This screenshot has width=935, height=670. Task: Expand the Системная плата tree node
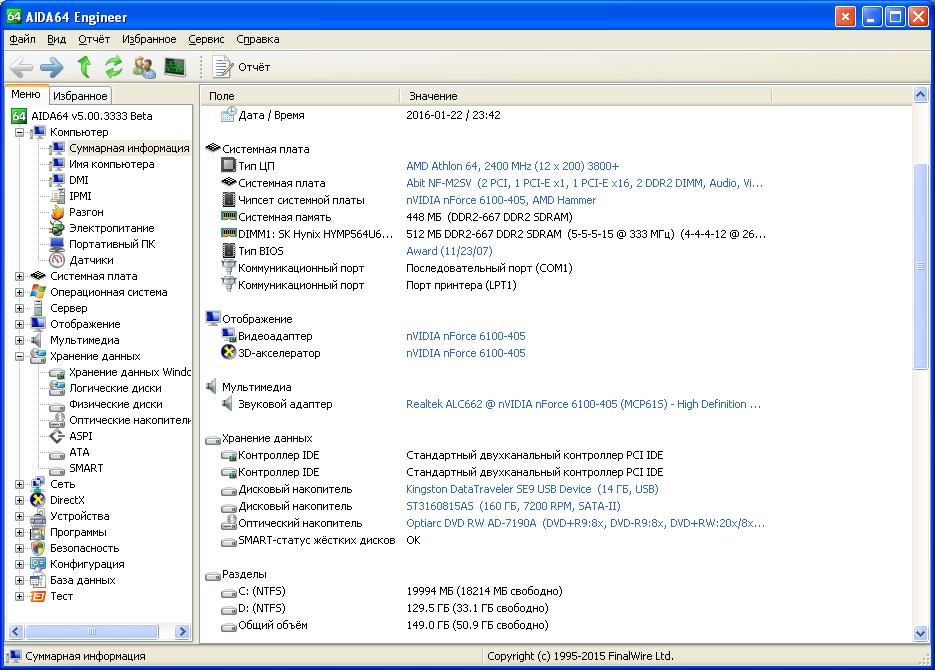pyautogui.click(x=20, y=276)
